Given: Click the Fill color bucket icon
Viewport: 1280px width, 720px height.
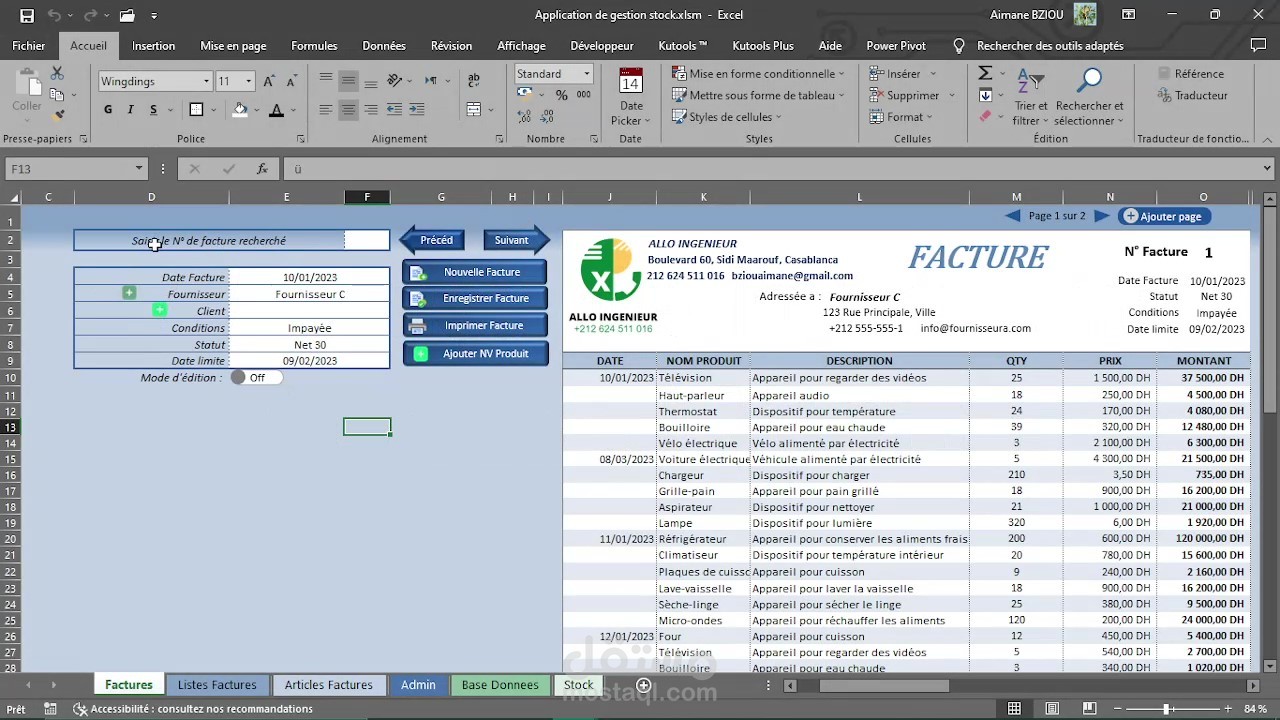Looking at the screenshot, I should click(x=238, y=109).
